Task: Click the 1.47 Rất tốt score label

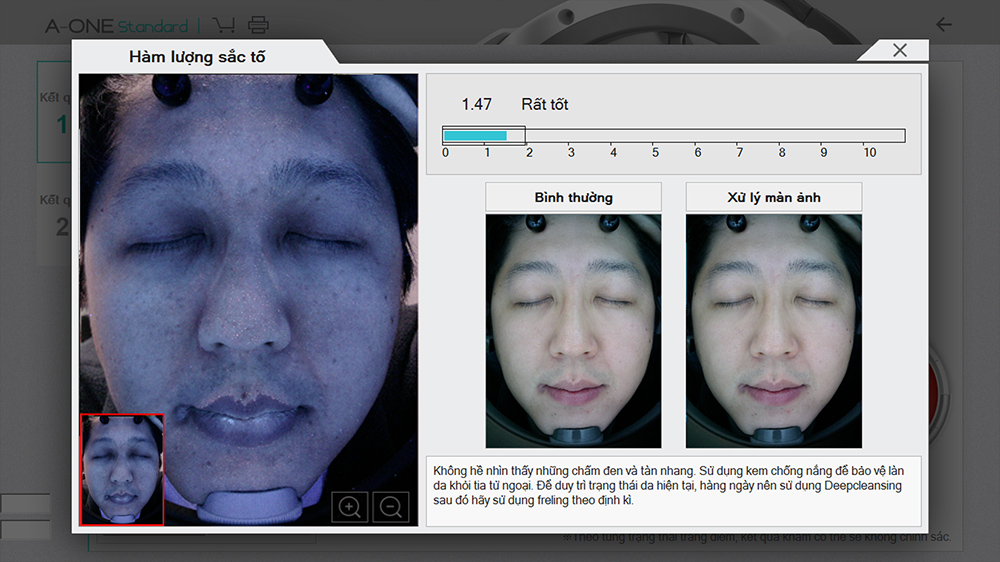Action: point(514,104)
